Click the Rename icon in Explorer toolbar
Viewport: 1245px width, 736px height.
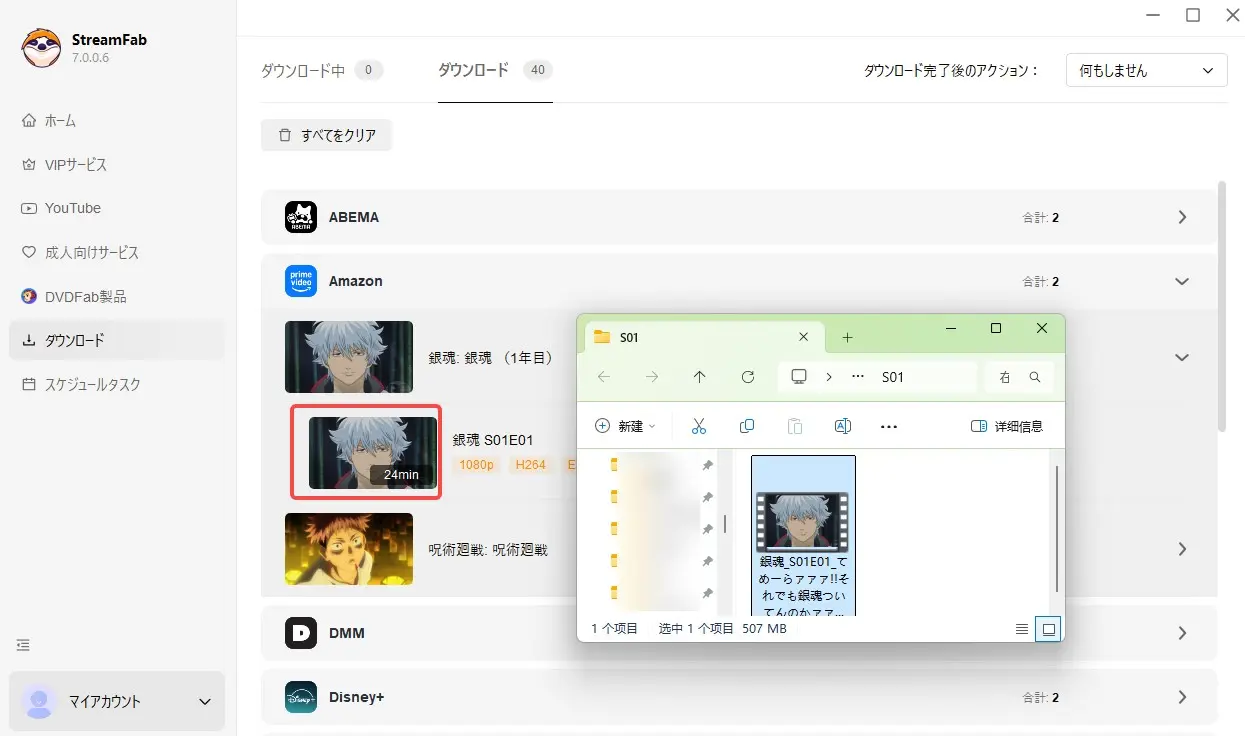[843, 426]
